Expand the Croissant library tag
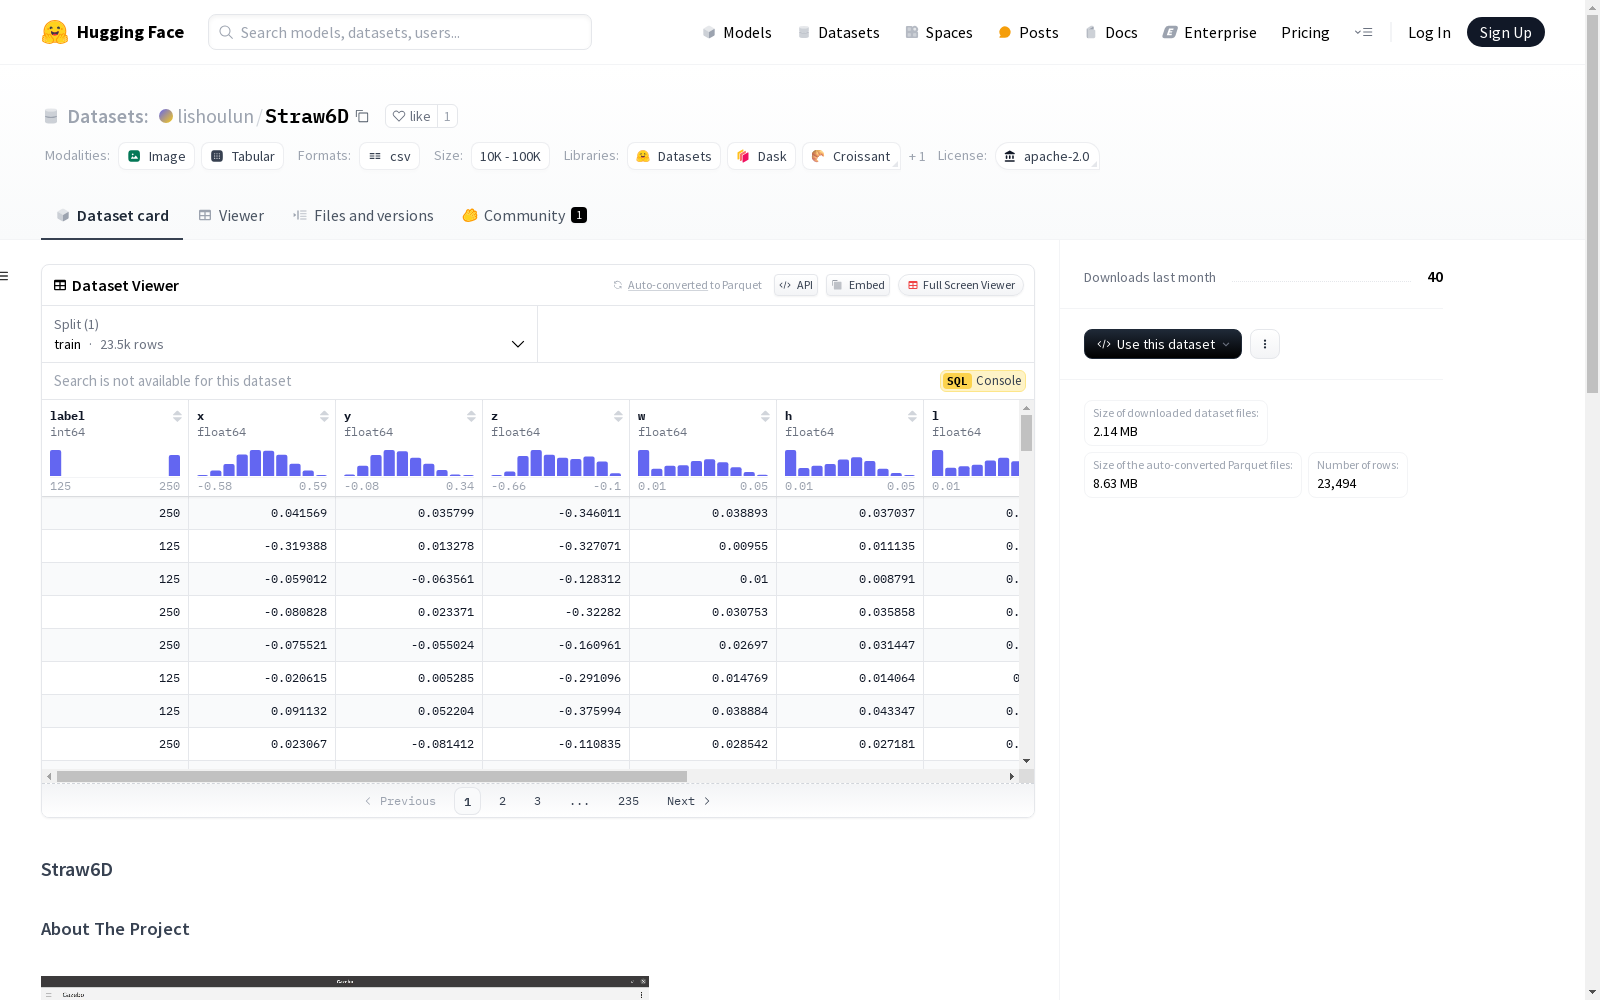1600x1000 pixels. [851, 156]
